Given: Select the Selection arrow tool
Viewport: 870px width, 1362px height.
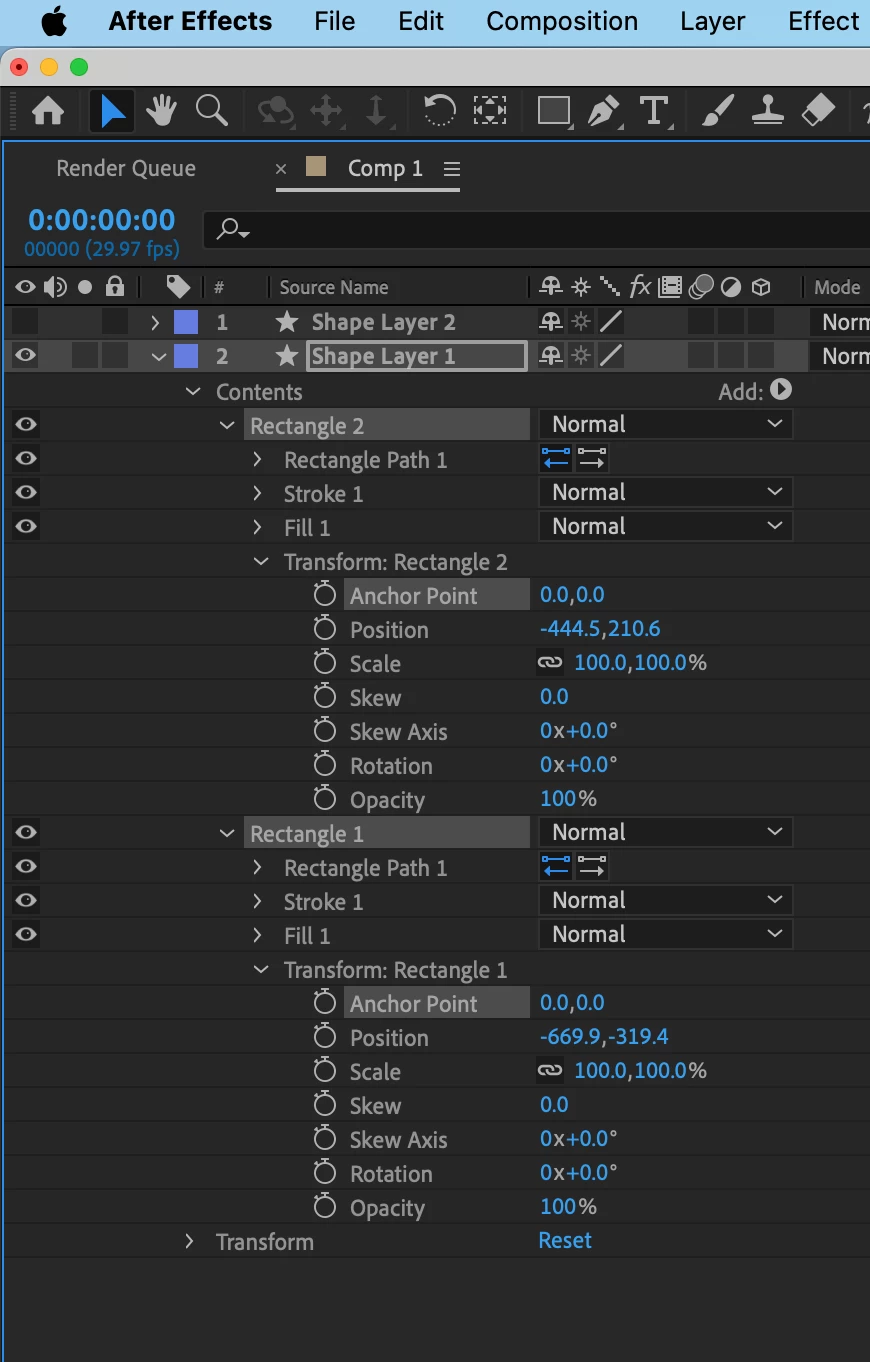Looking at the screenshot, I should coord(112,111).
